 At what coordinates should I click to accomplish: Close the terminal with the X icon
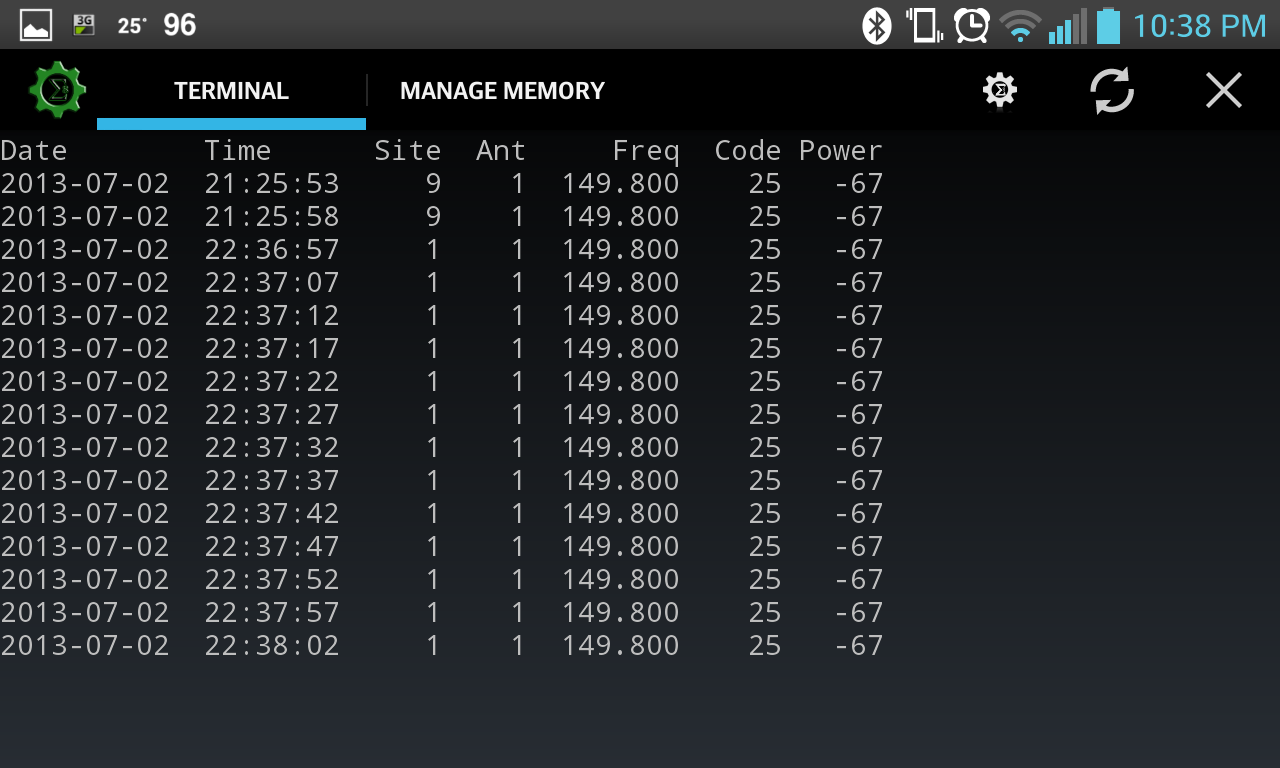[x=1224, y=91]
